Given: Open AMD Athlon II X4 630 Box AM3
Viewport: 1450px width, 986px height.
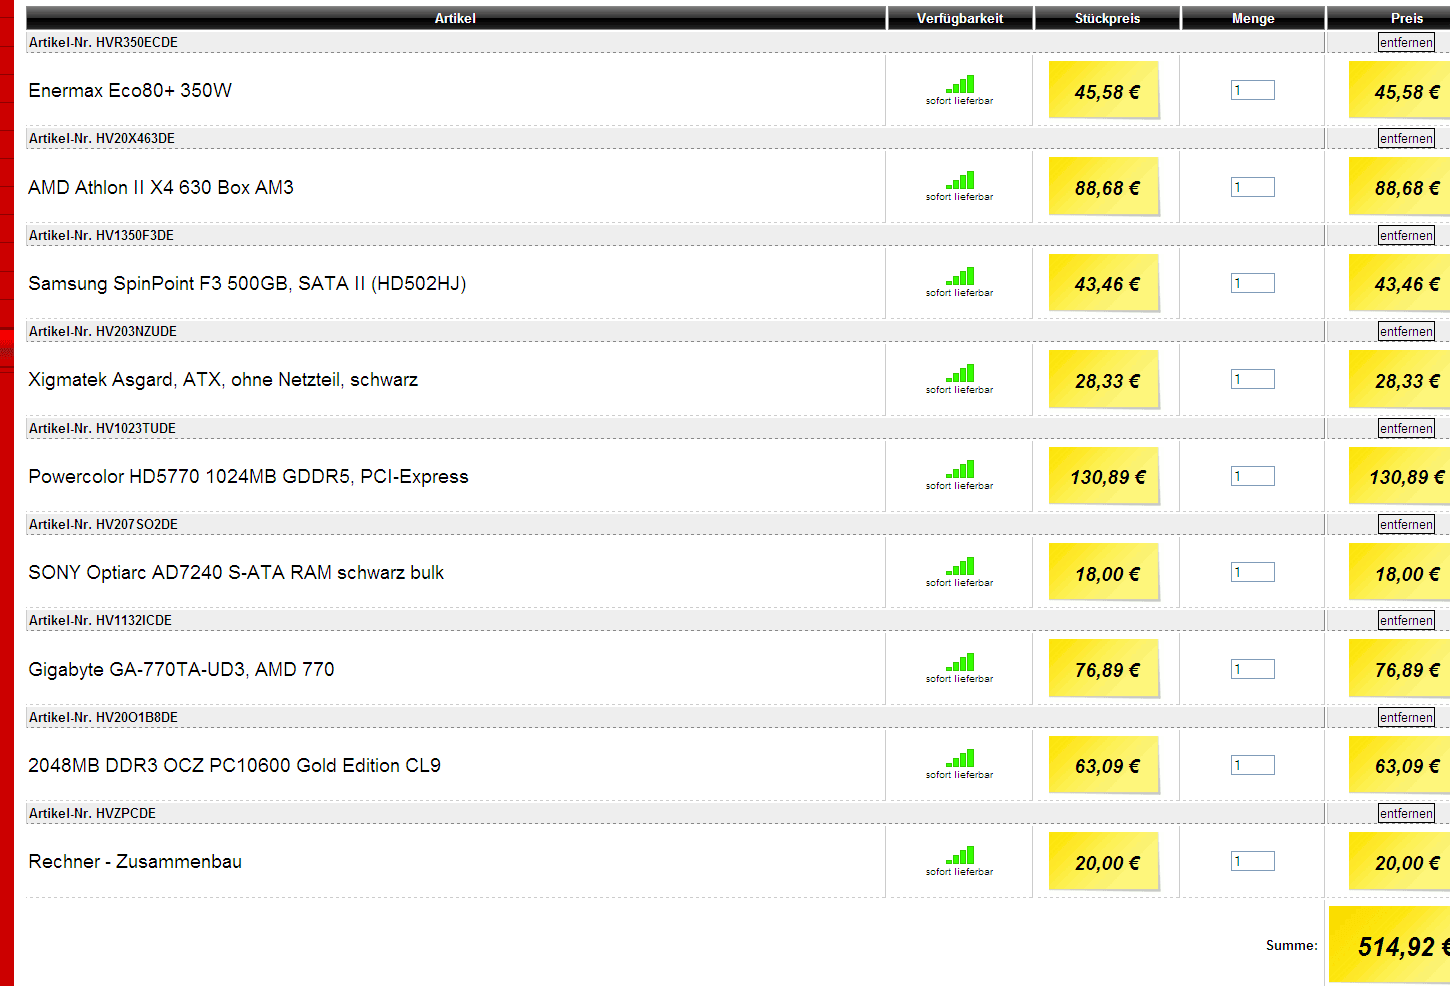Looking at the screenshot, I should 161,187.
